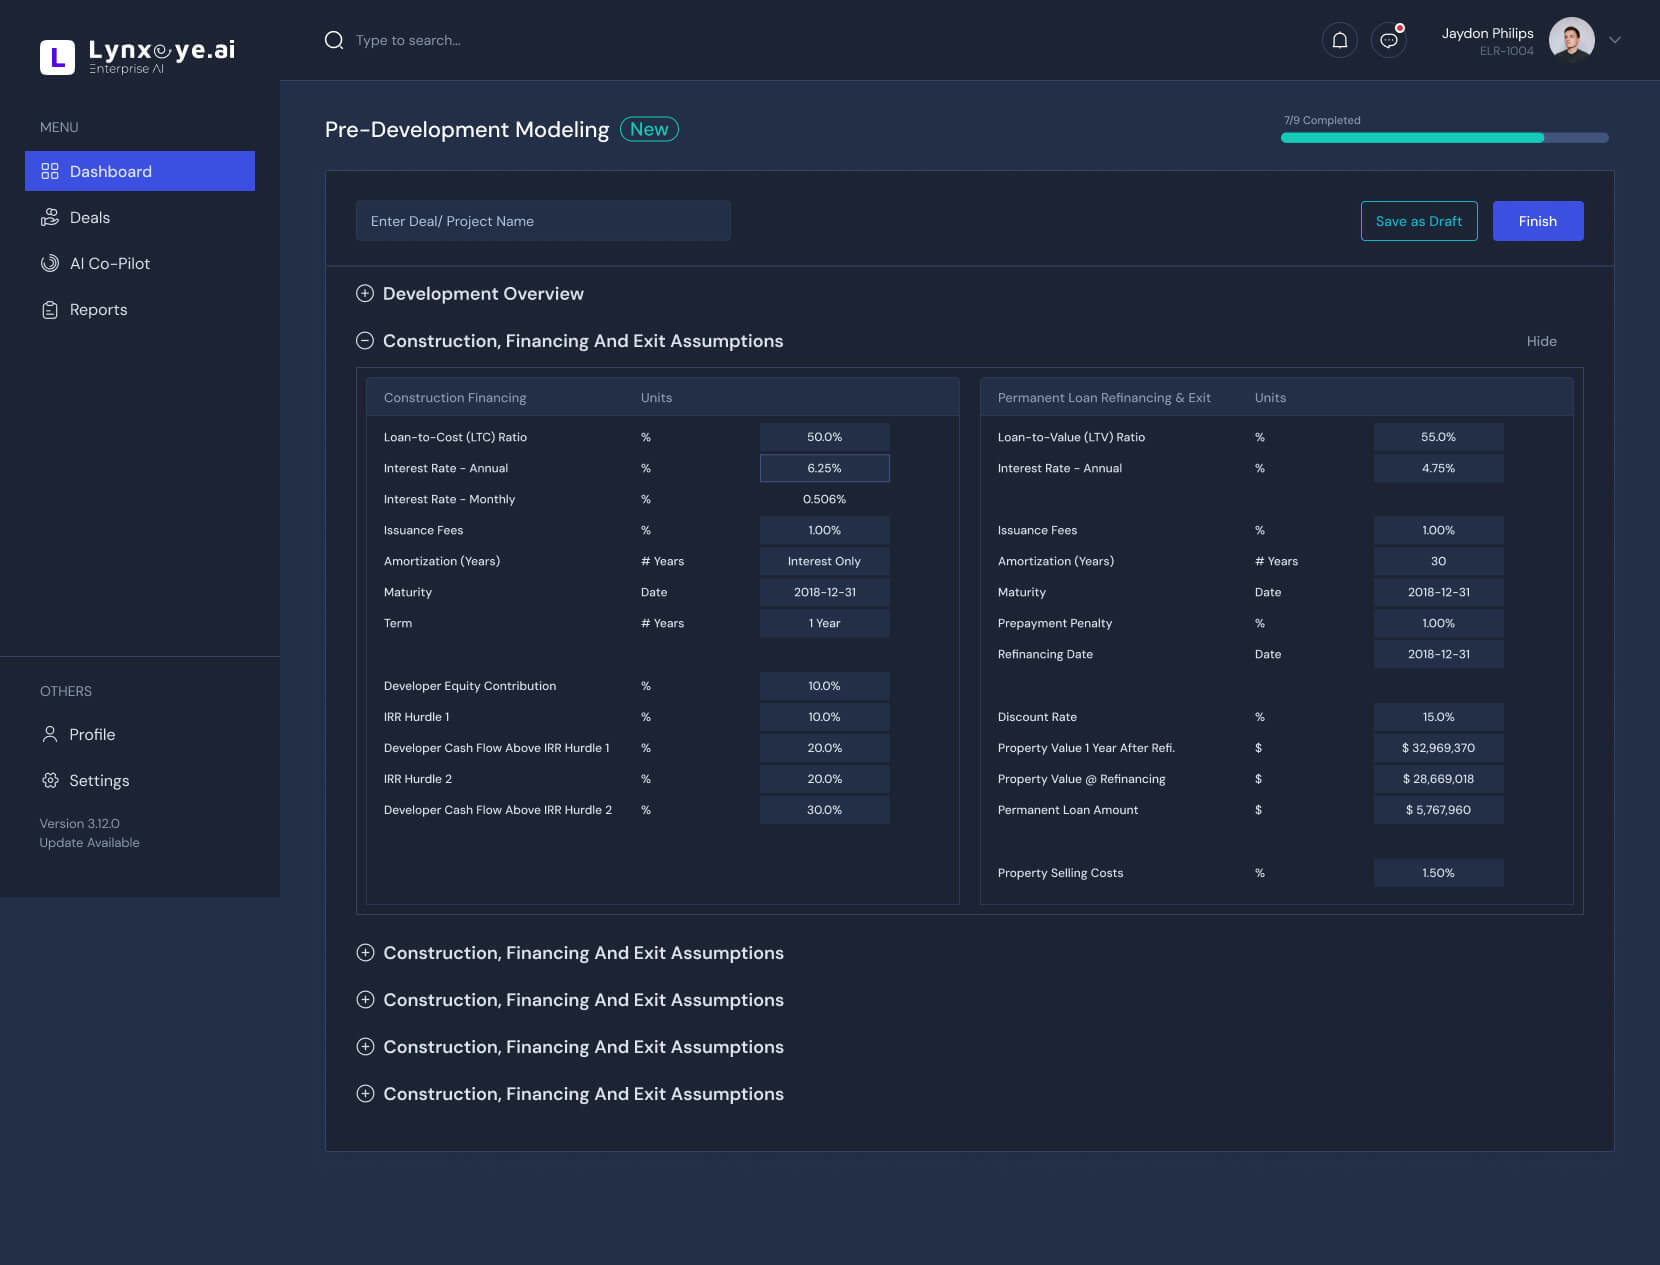Open the user account dropdown chevron
This screenshot has width=1660, height=1265.
pyautogui.click(x=1614, y=40)
